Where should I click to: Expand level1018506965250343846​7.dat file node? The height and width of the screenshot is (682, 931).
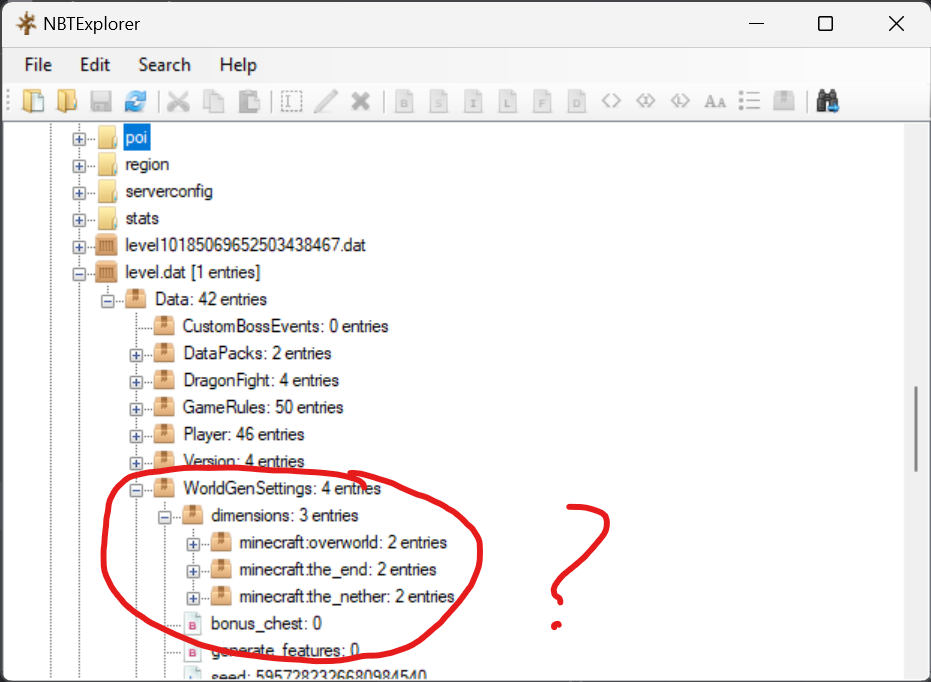tap(79, 247)
